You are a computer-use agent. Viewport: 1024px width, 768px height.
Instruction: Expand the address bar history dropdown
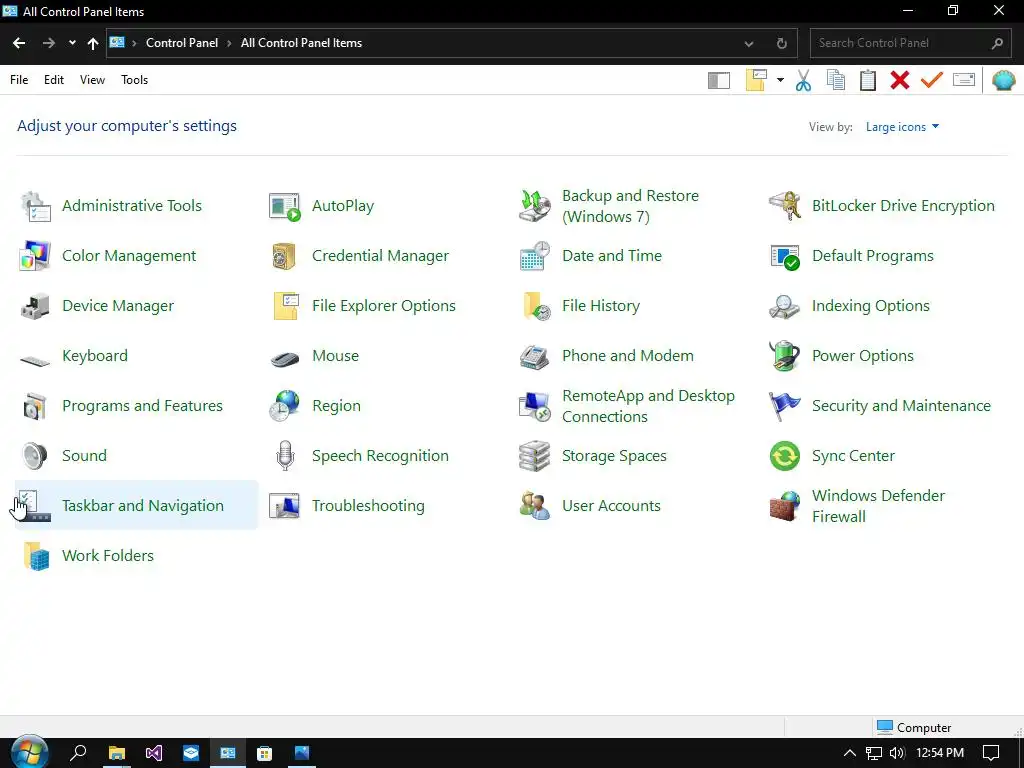[749, 44]
